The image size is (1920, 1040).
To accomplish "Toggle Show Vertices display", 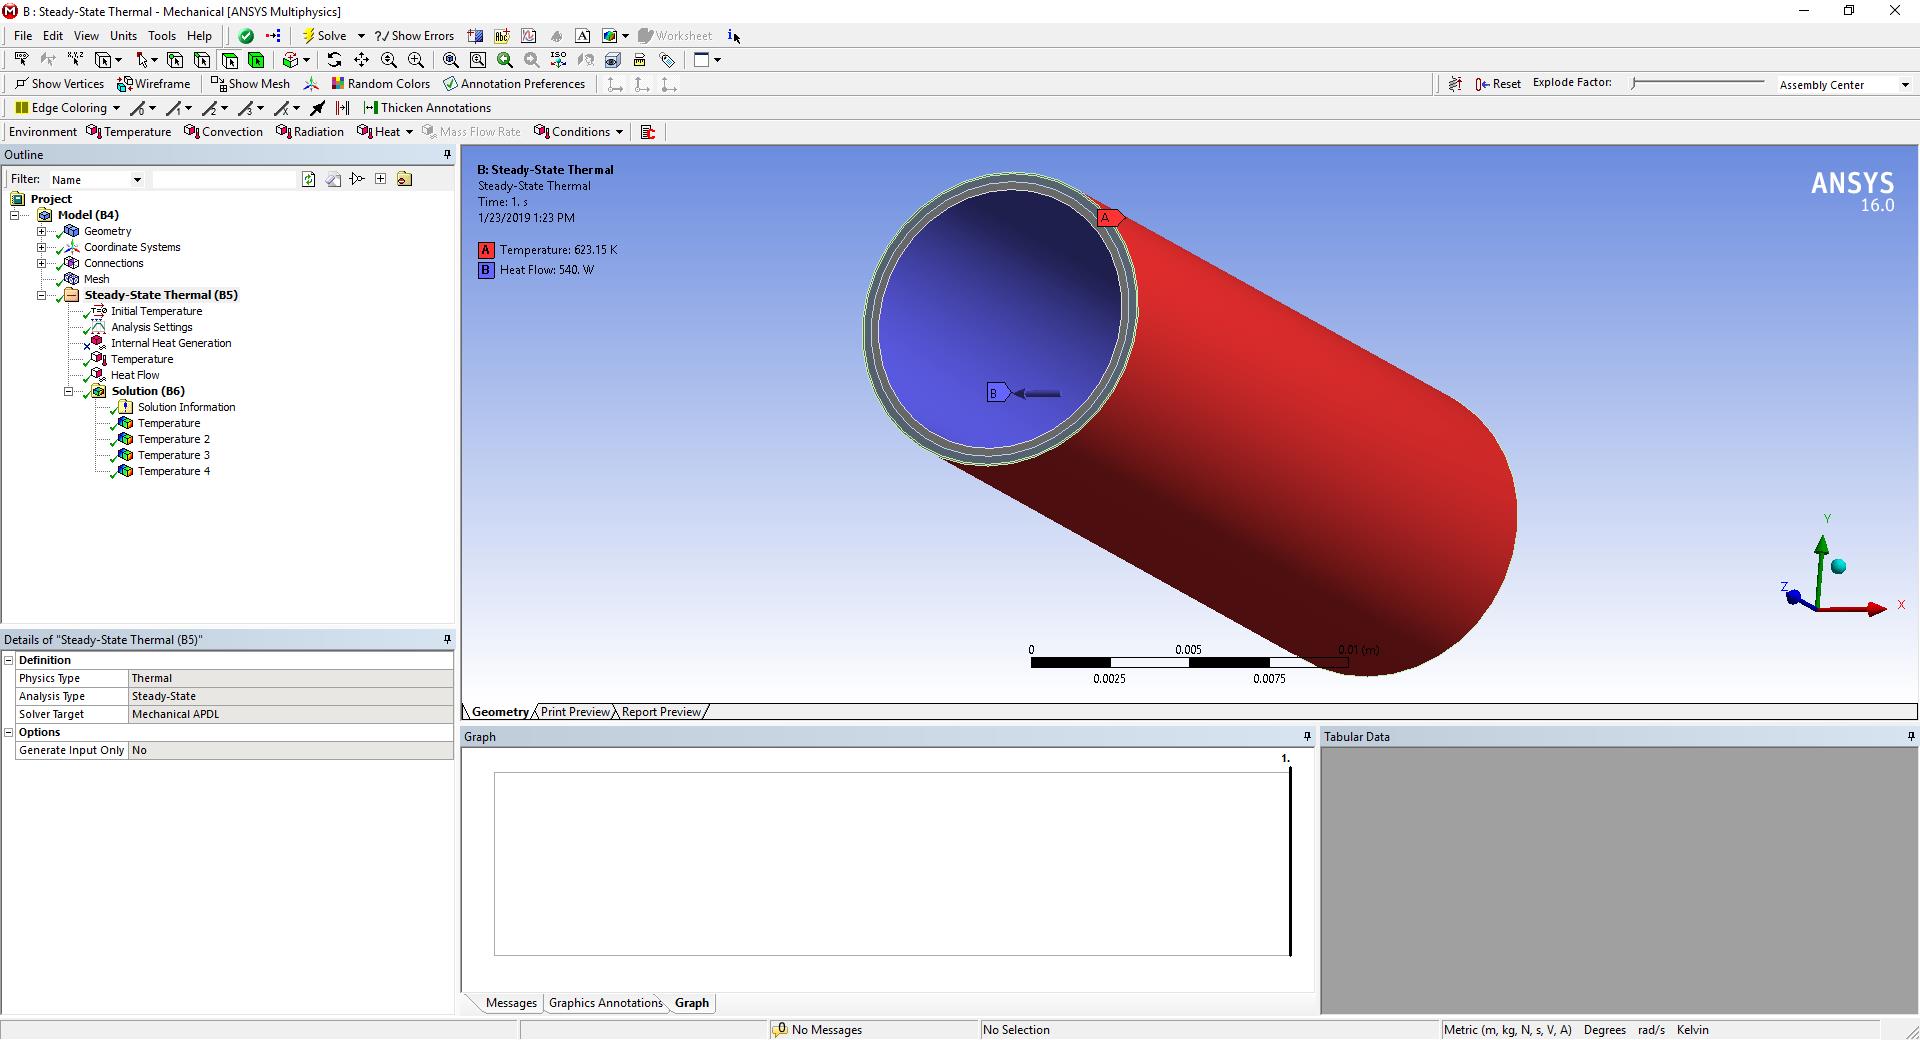I will click(59, 84).
